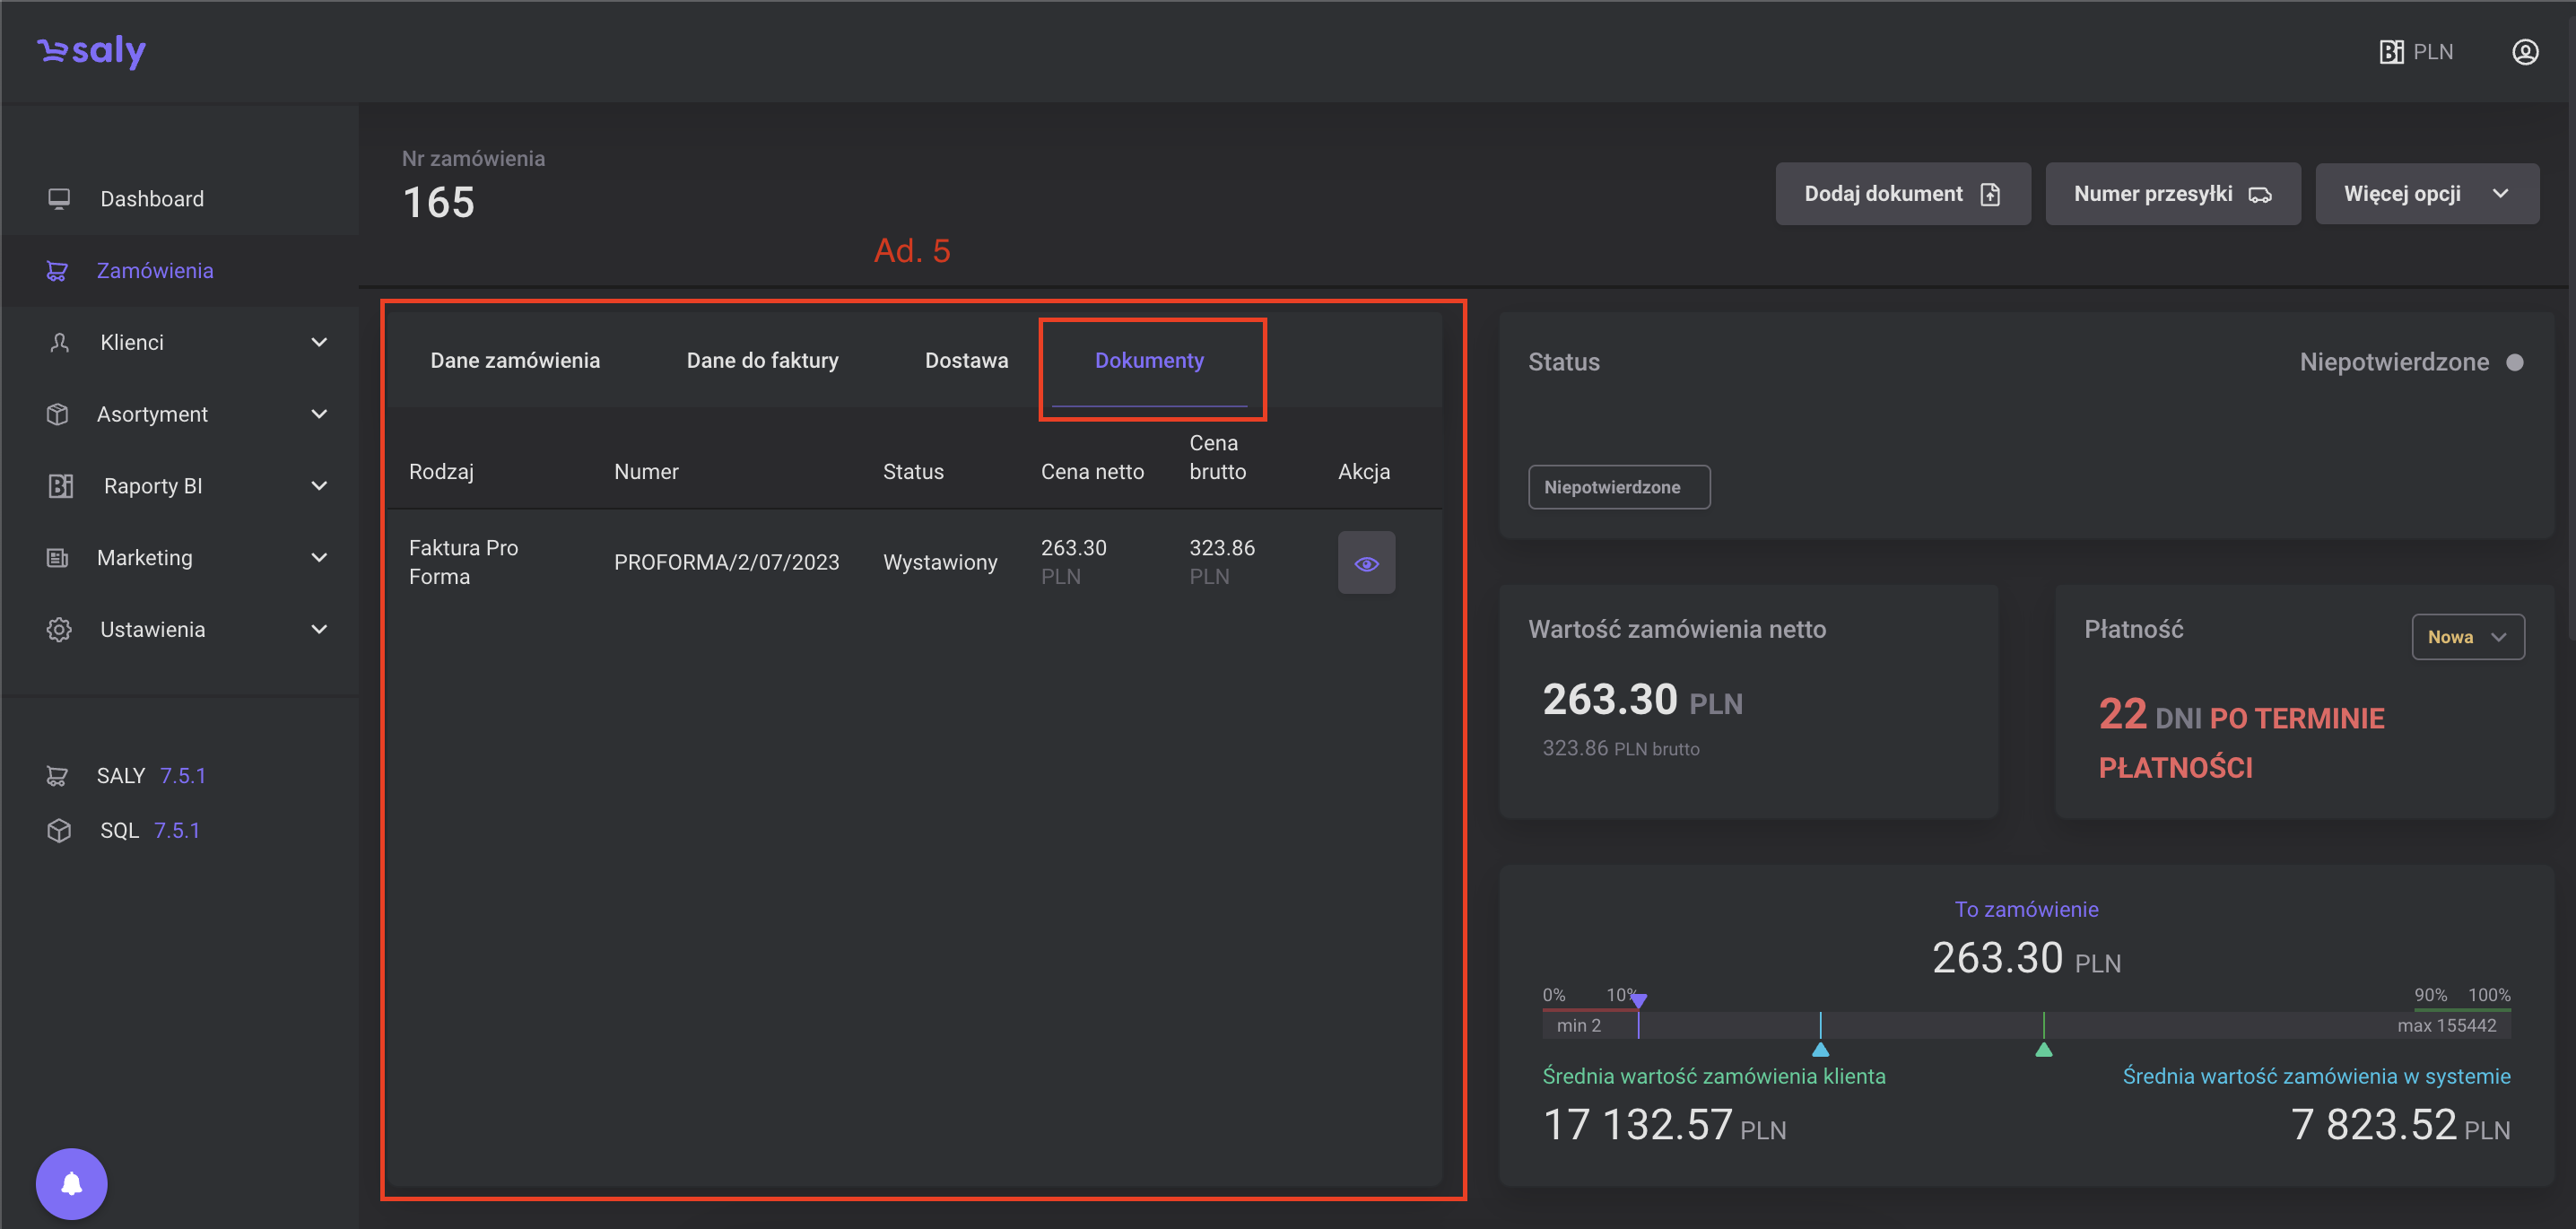The image size is (2576, 1229).
Task: Click Dodaj dokument button
Action: tap(1902, 194)
